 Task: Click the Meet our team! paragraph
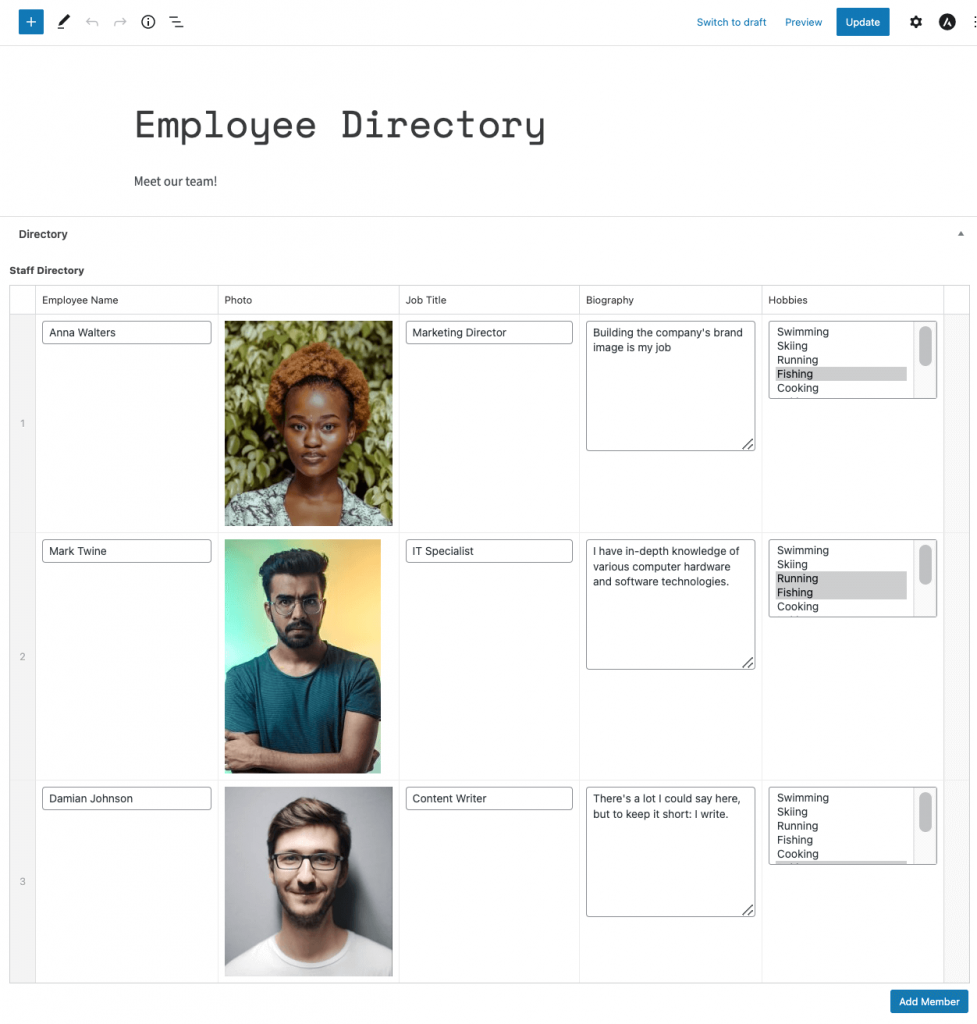coord(175,182)
